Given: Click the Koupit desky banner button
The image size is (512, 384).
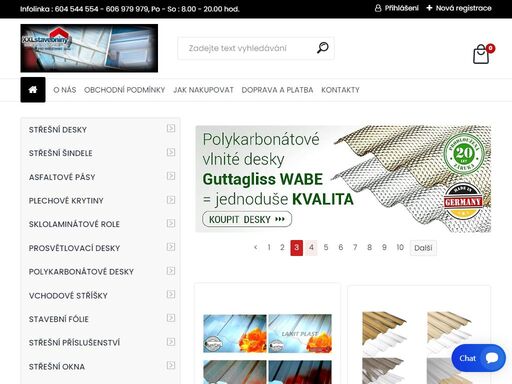Looking at the screenshot, I should pyautogui.click(x=247, y=219).
